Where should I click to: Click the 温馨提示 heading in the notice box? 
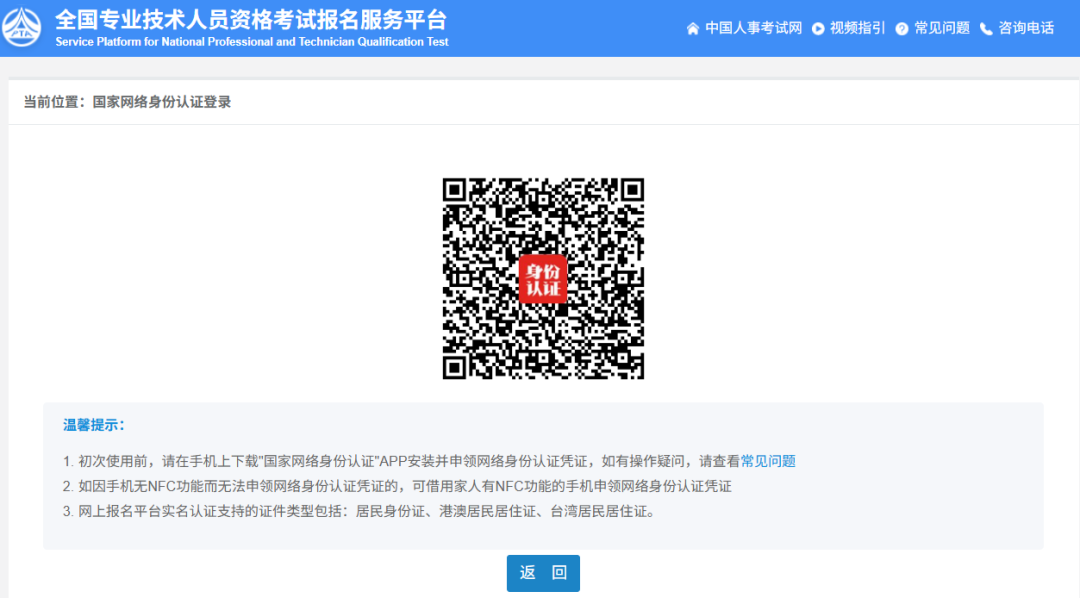92,425
